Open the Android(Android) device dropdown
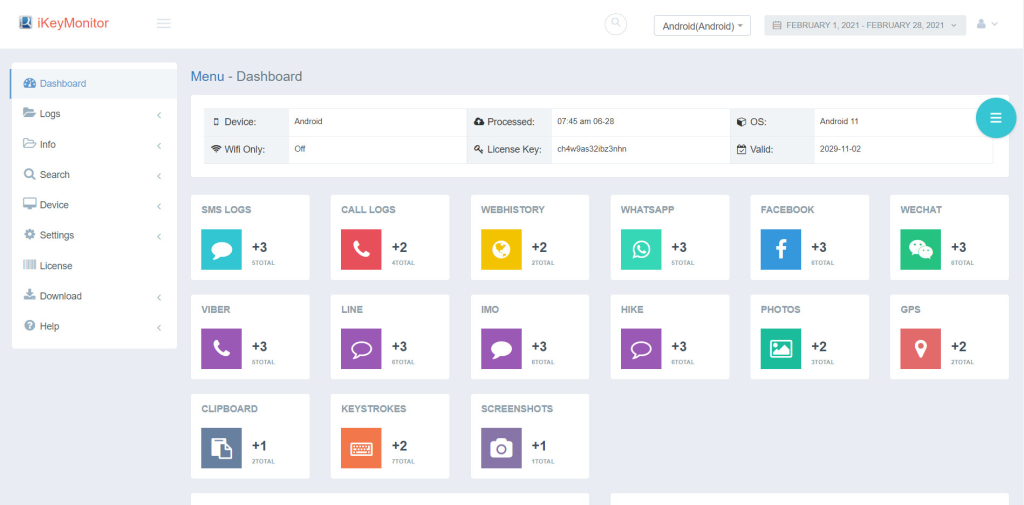Image resolution: width=1024 pixels, height=505 pixels. (x=702, y=25)
